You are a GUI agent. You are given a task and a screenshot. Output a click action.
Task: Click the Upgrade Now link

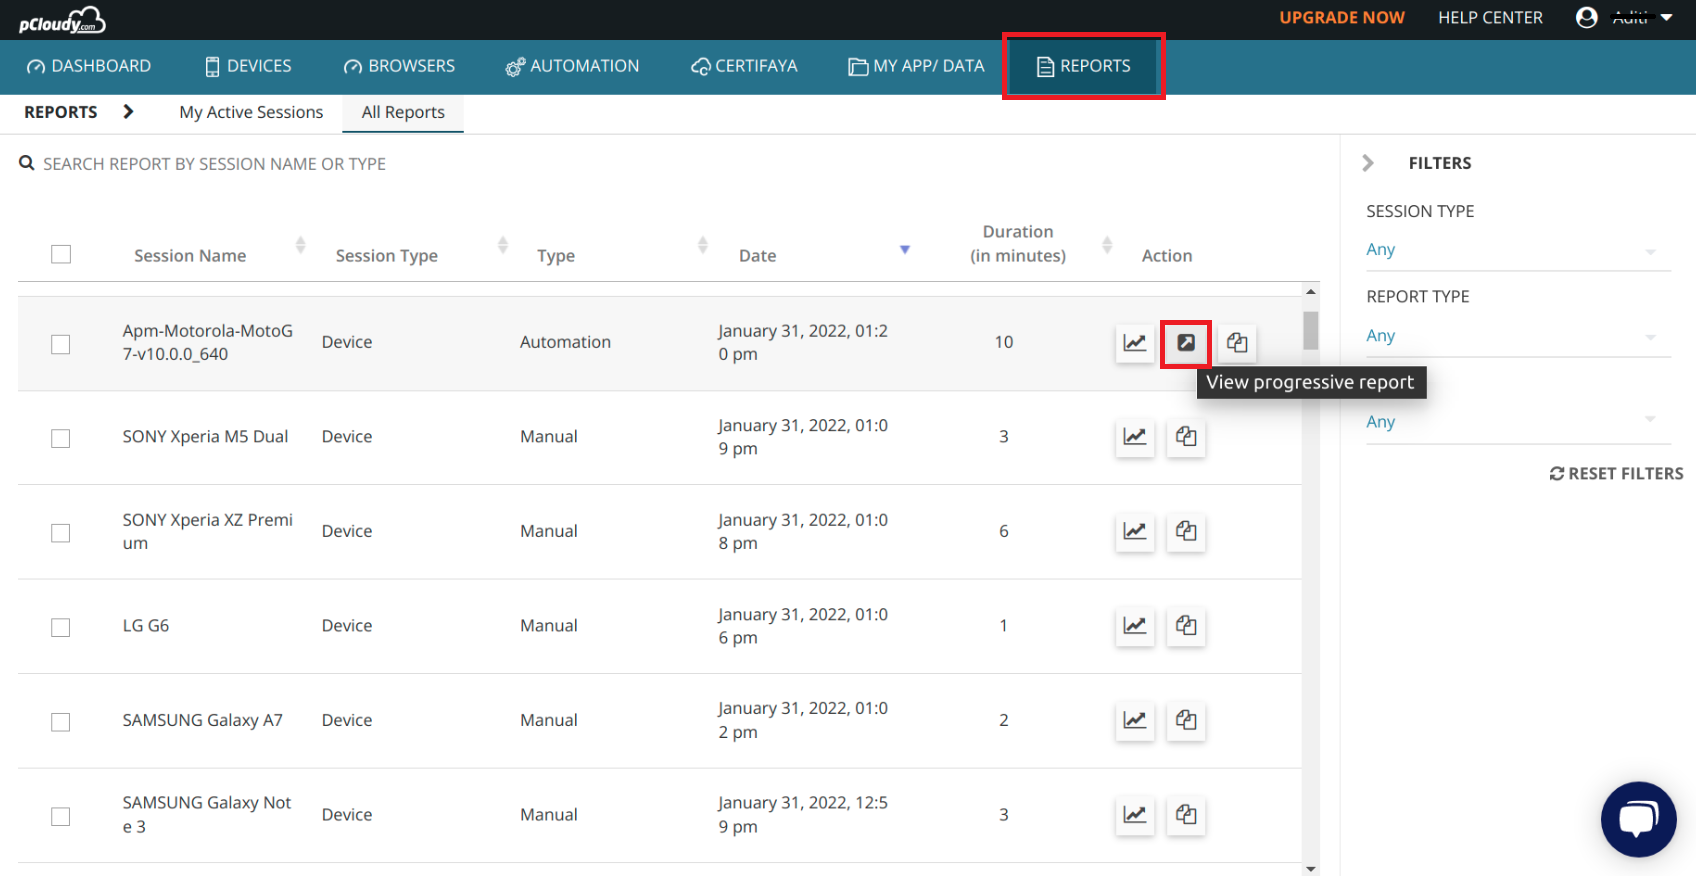[x=1341, y=18]
